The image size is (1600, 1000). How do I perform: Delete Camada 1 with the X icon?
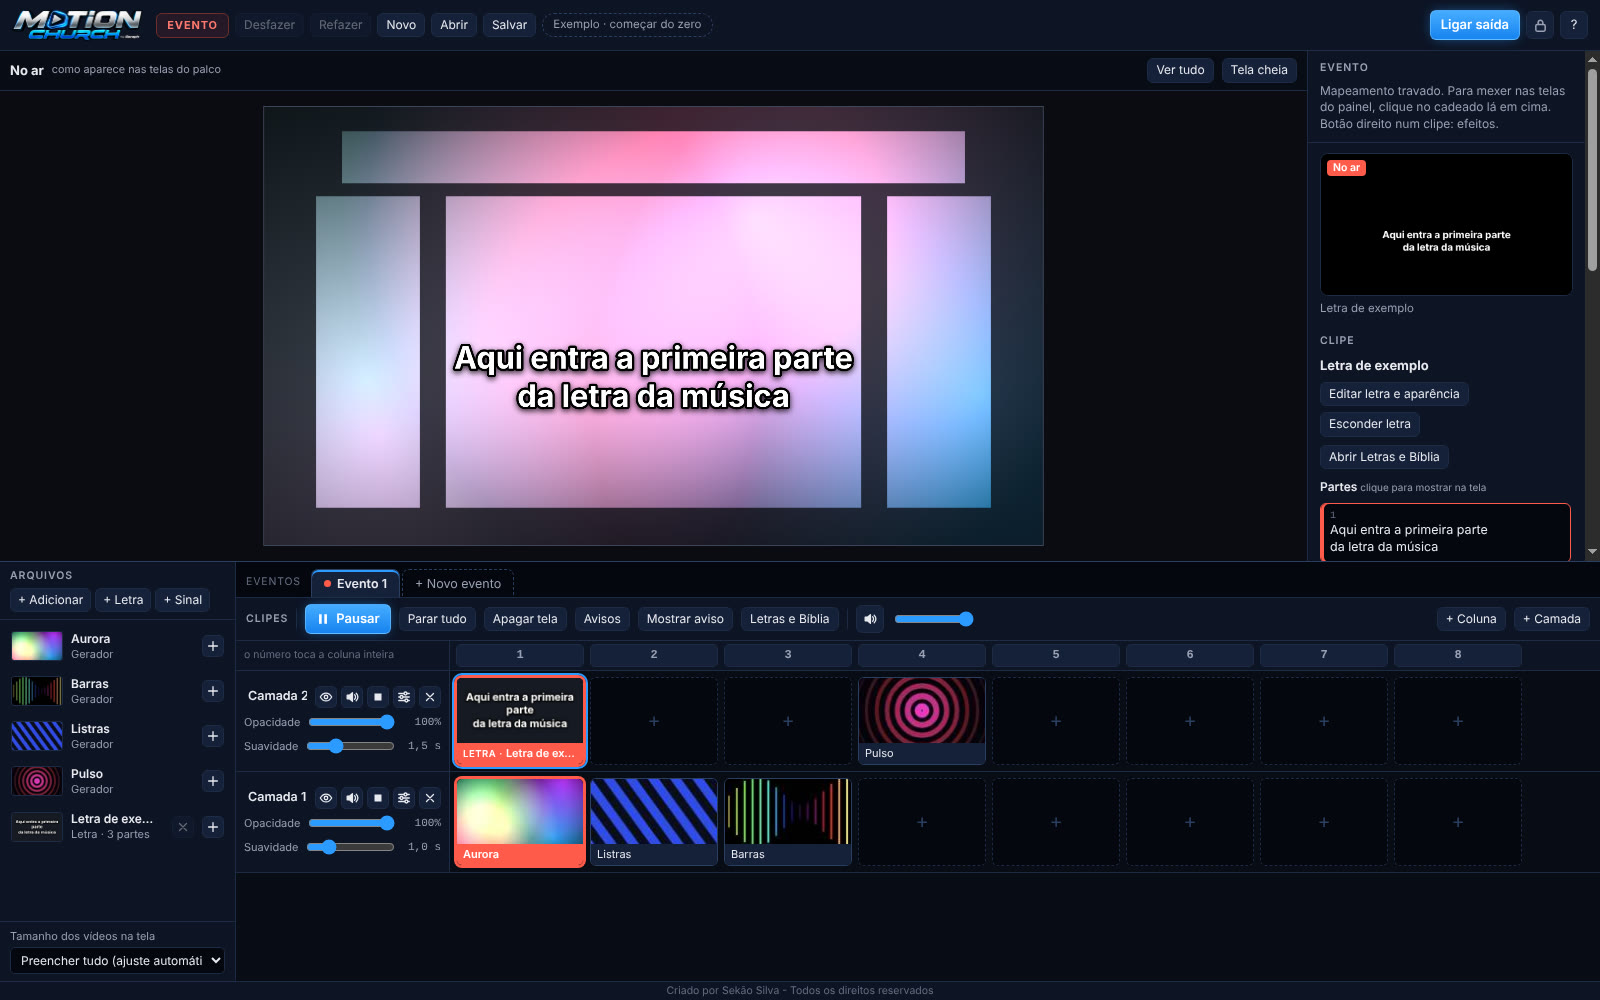point(430,798)
